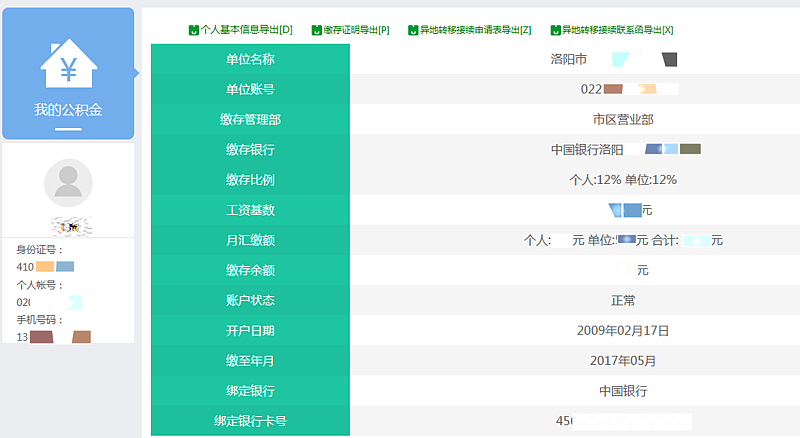Screen dimensions: 800x438
Task: Click the 单位名称 row header
Action: 250,59
